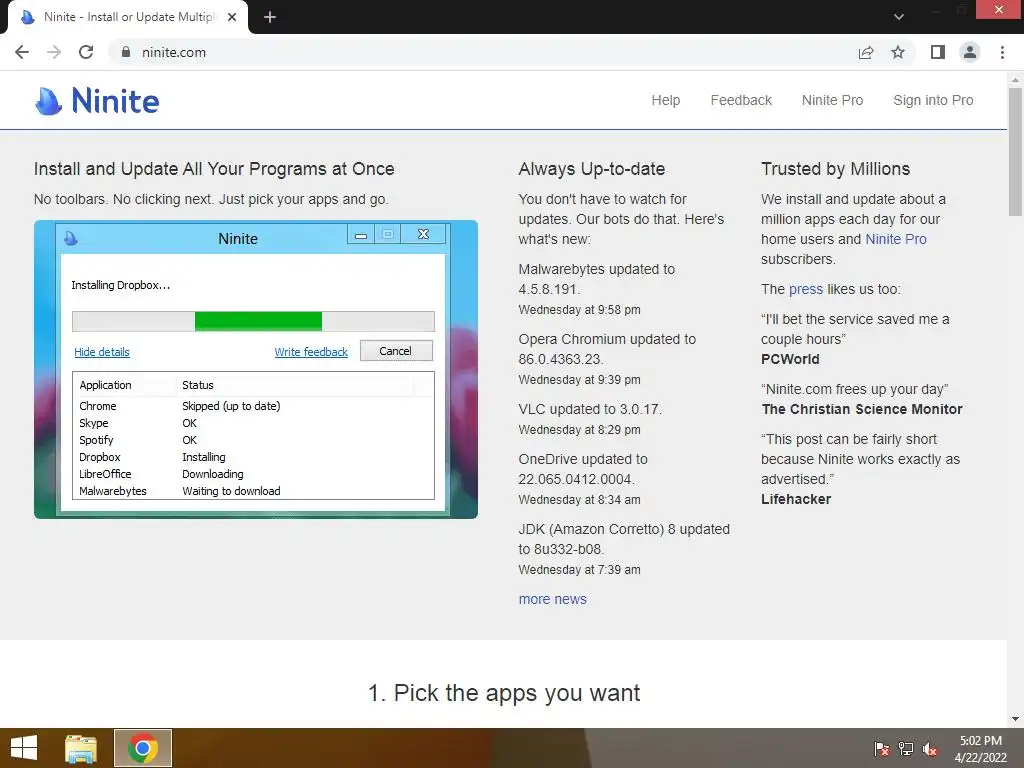Click the JDK (Amazon Corretto) 8 updated text
The width and height of the screenshot is (1024, 768).
point(624,539)
